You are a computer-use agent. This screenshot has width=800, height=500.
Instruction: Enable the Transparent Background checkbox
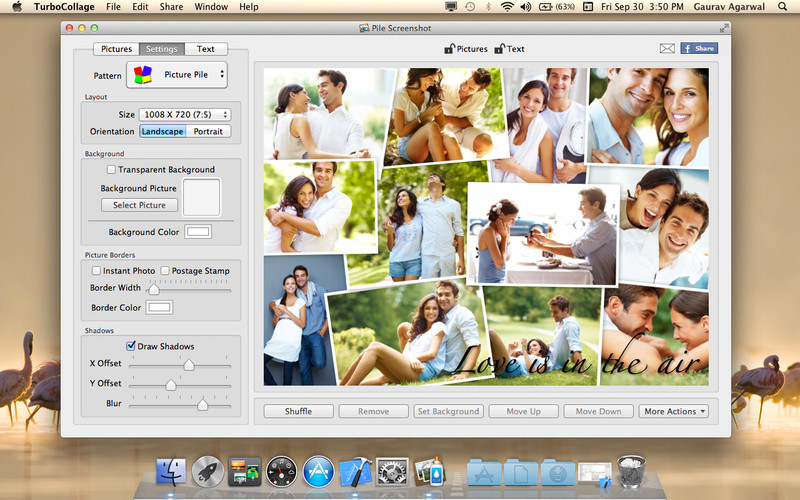112,170
